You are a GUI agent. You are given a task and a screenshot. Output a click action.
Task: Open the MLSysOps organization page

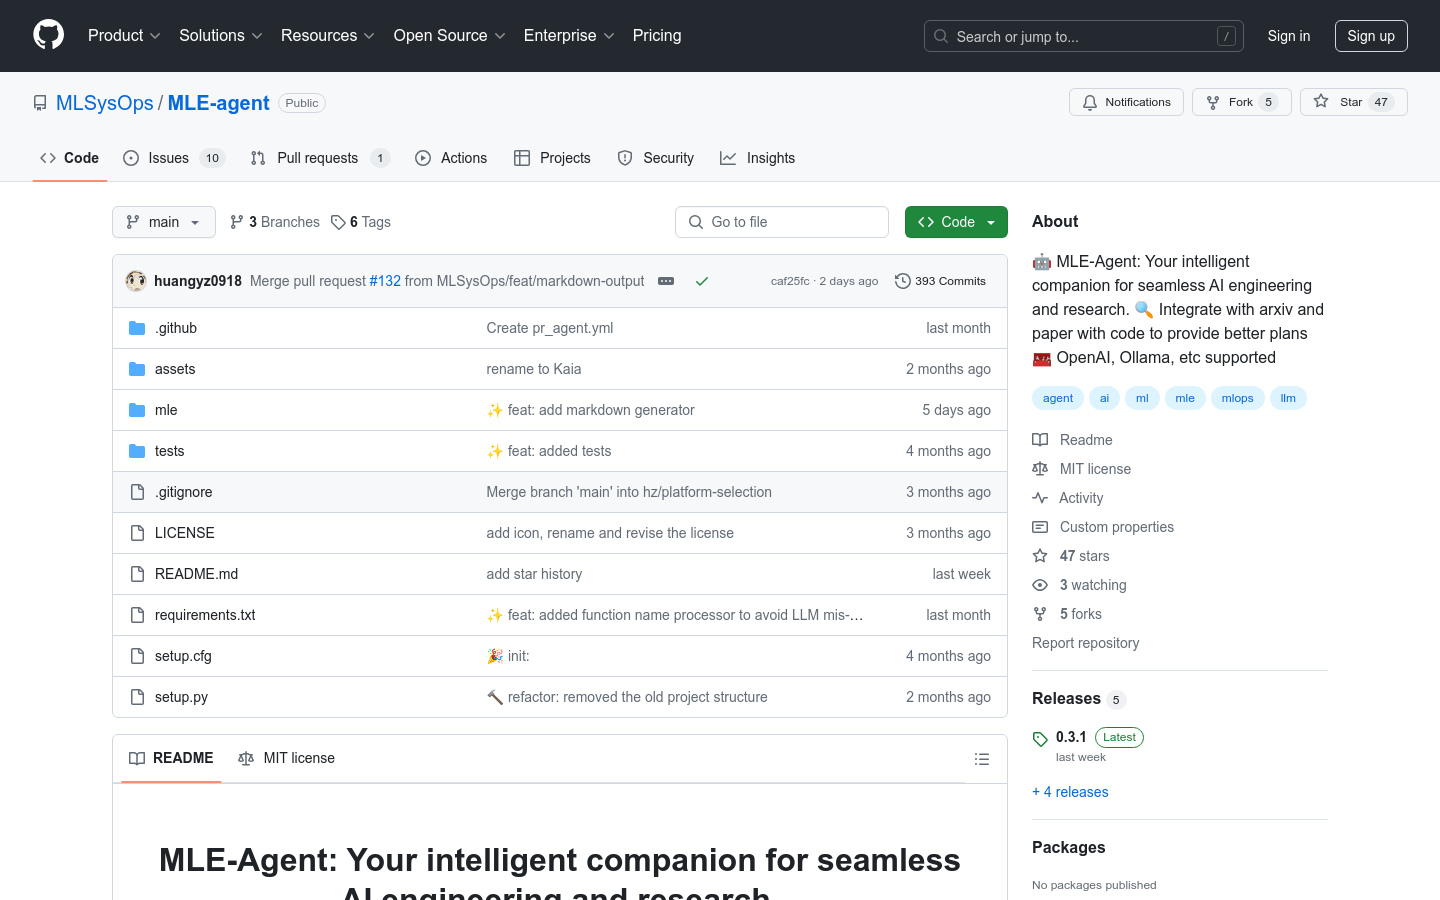105,103
